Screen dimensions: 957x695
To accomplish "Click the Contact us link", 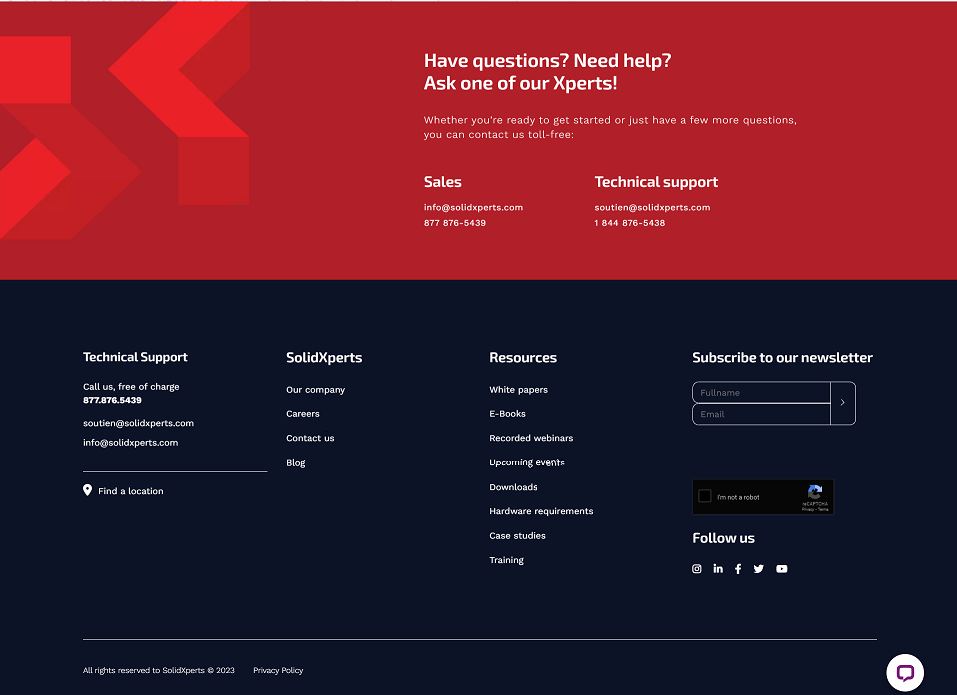I will (310, 437).
